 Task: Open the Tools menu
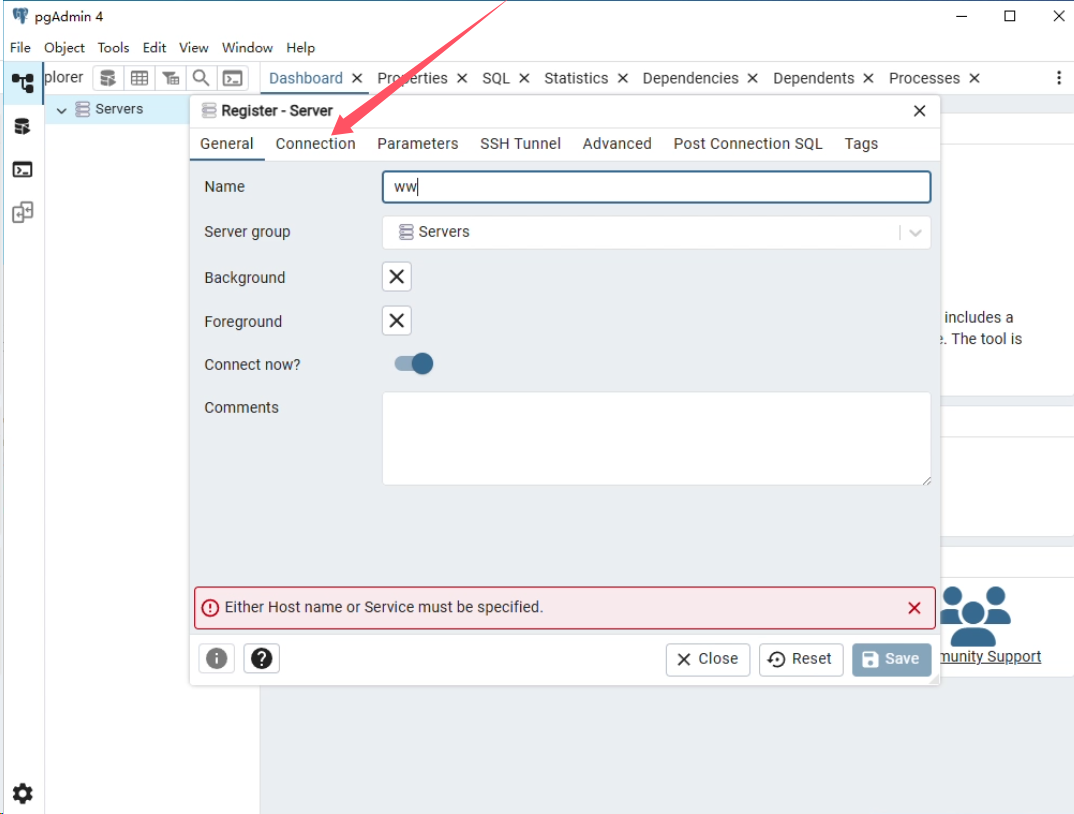pos(113,47)
